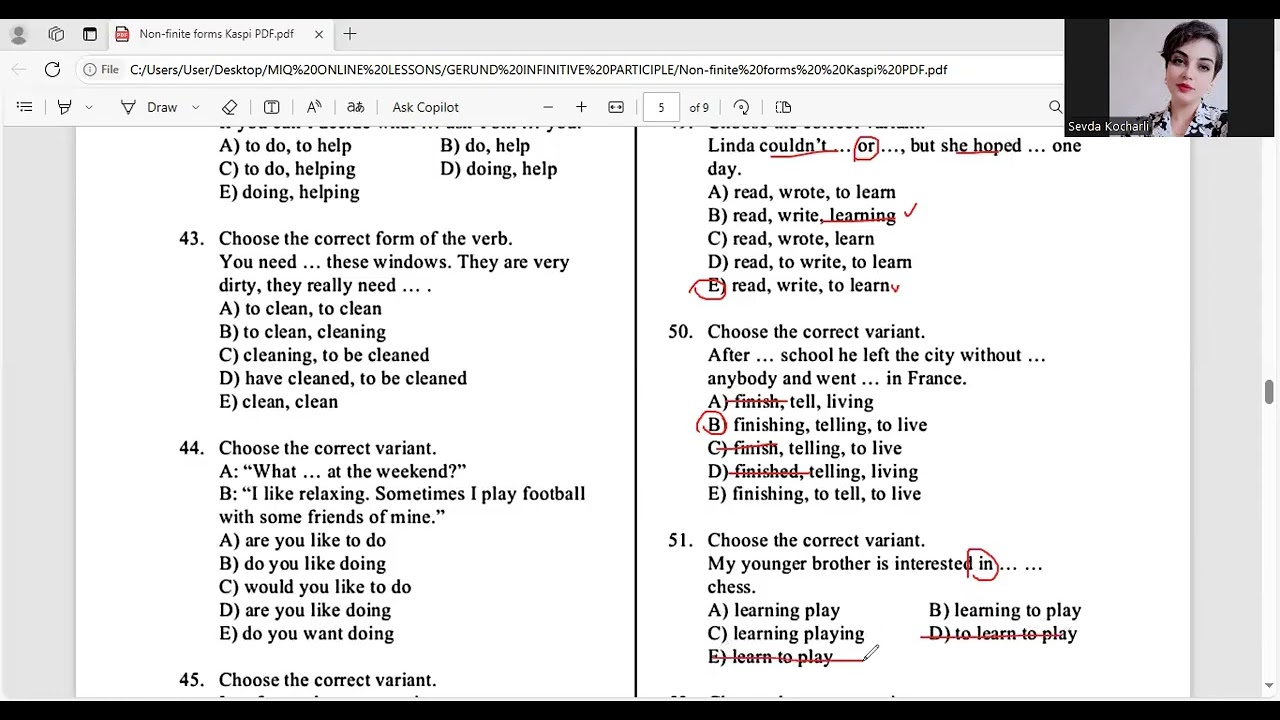Add a text box to PDF
This screenshot has height=720, width=1280.
pyautogui.click(x=271, y=107)
